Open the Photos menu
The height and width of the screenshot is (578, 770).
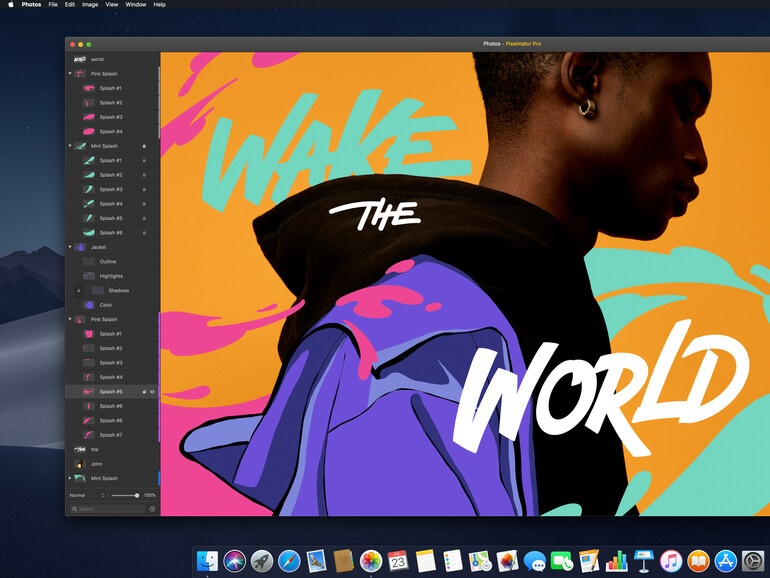pyautogui.click(x=31, y=4)
